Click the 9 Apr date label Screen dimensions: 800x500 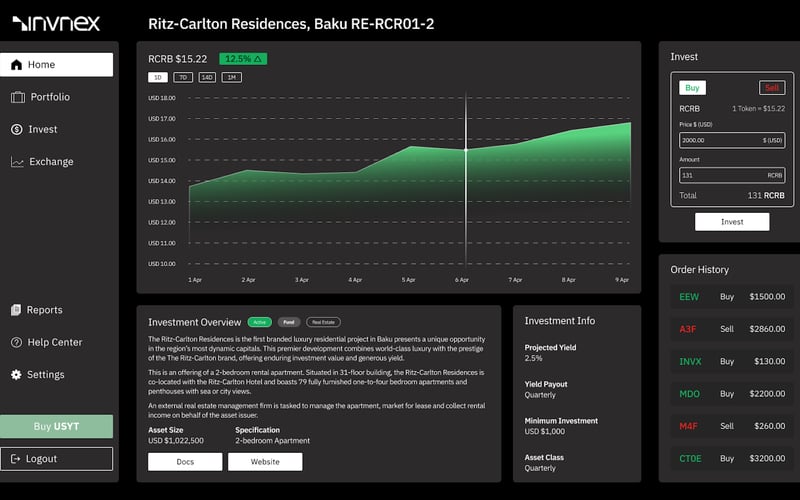[x=622, y=280]
